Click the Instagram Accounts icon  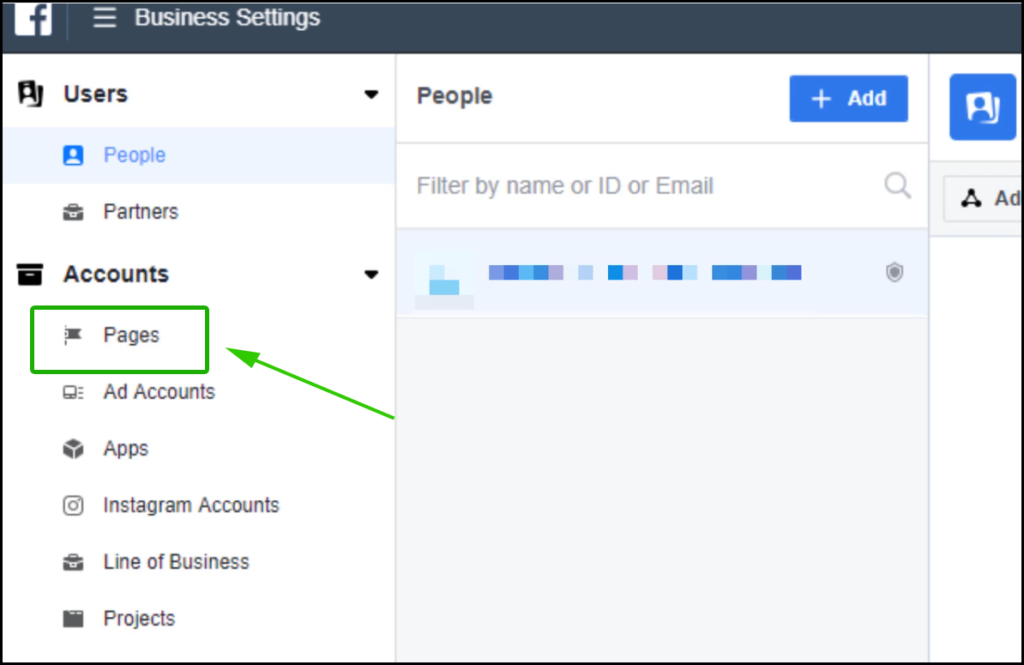[x=73, y=506]
